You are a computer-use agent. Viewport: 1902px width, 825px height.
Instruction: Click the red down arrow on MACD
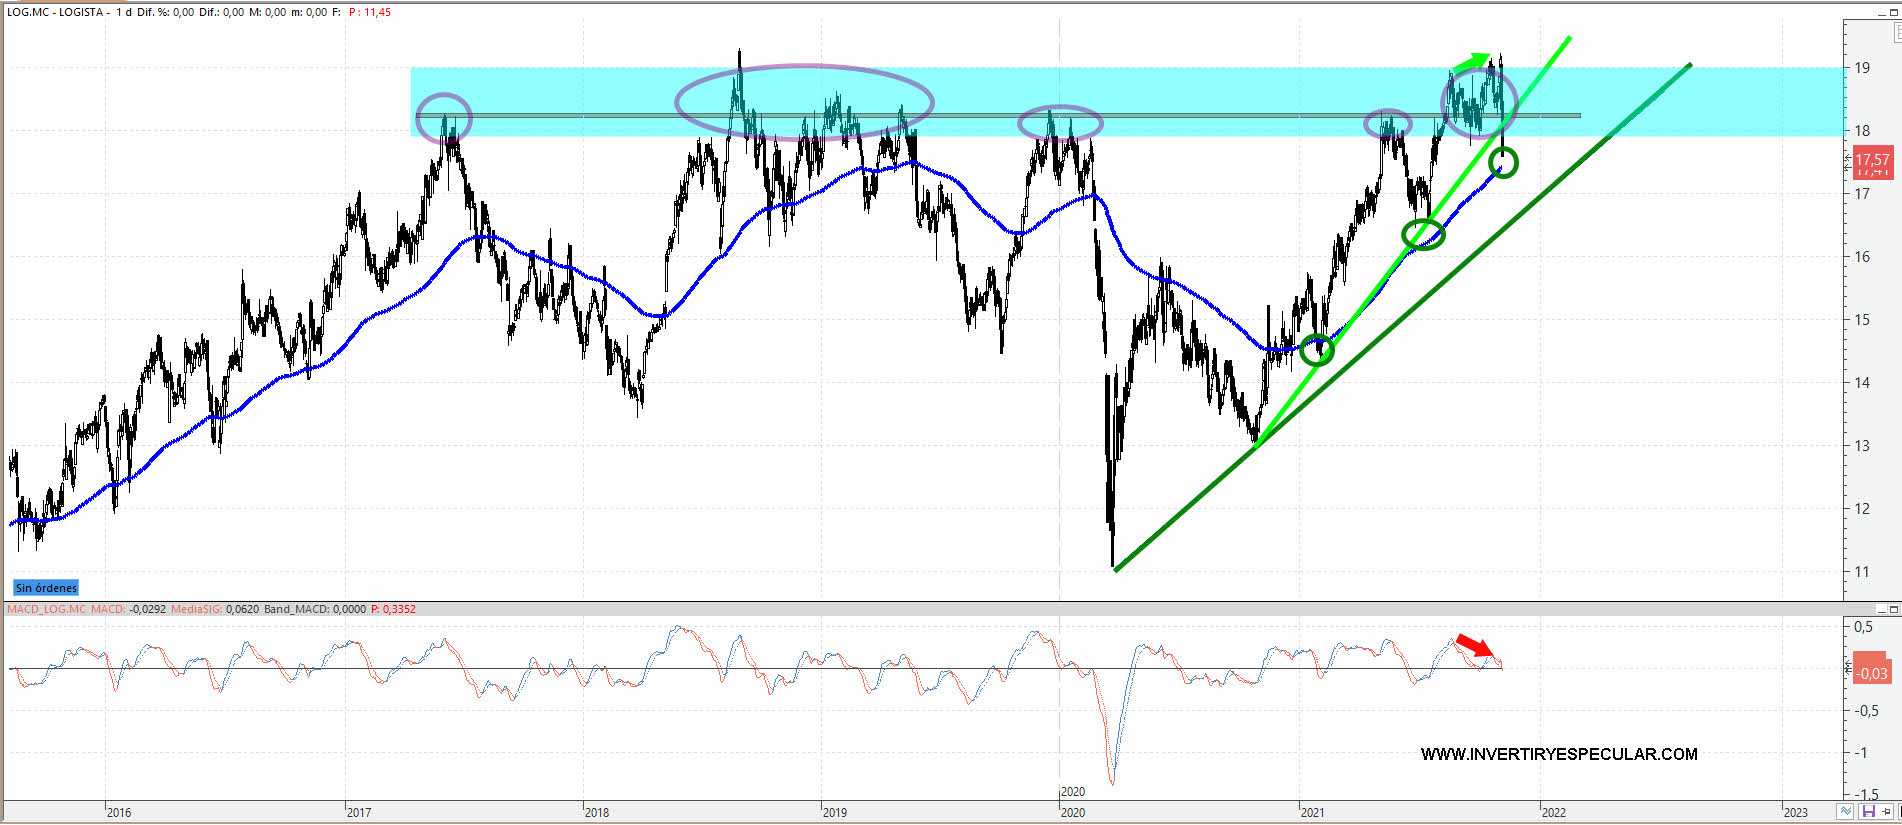(x=1473, y=645)
